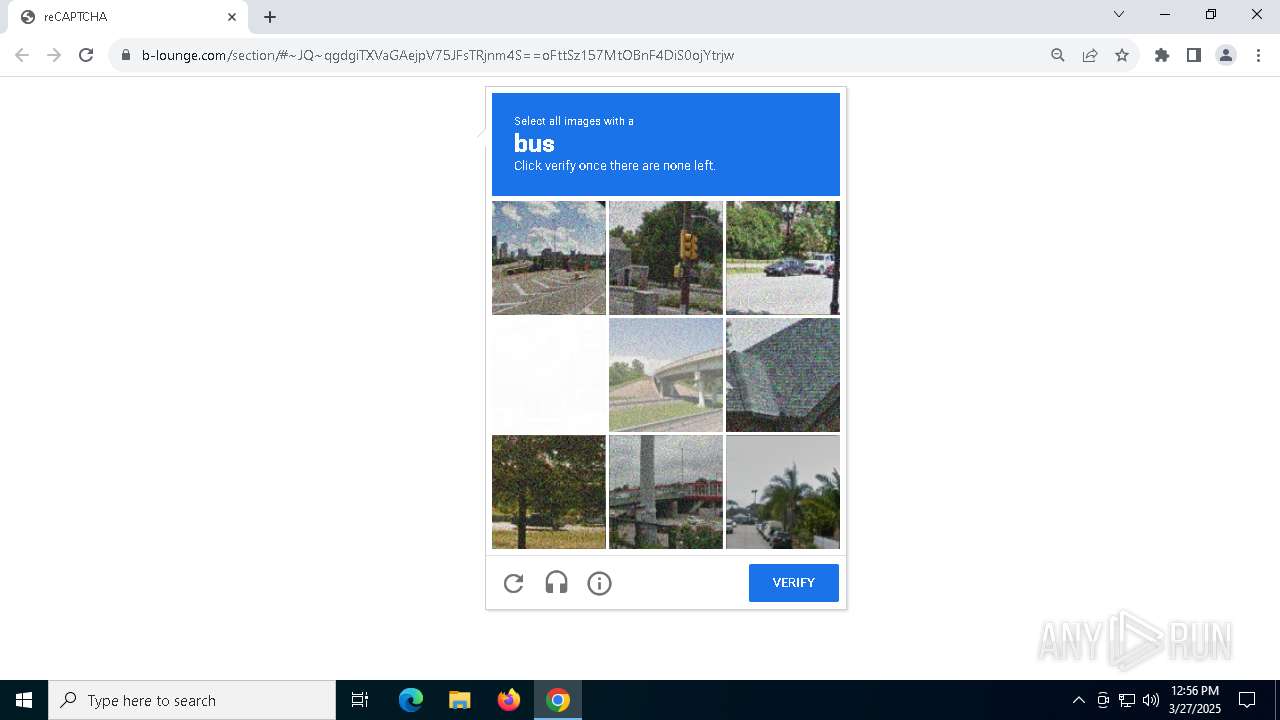Switch to audio challenge headphones icon
The image size is (1280, 720).
[557, 583]
